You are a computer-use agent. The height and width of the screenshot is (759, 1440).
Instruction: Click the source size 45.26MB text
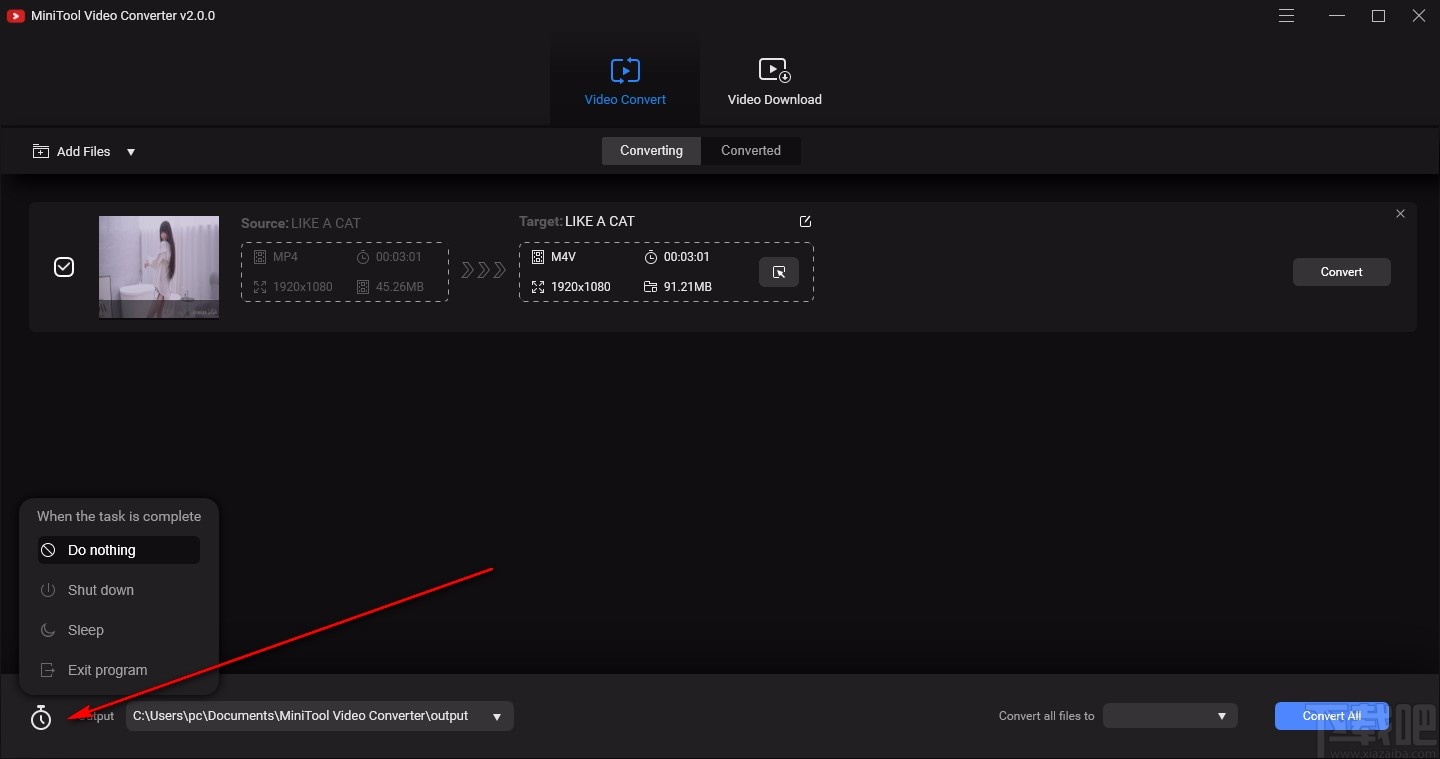400,287
